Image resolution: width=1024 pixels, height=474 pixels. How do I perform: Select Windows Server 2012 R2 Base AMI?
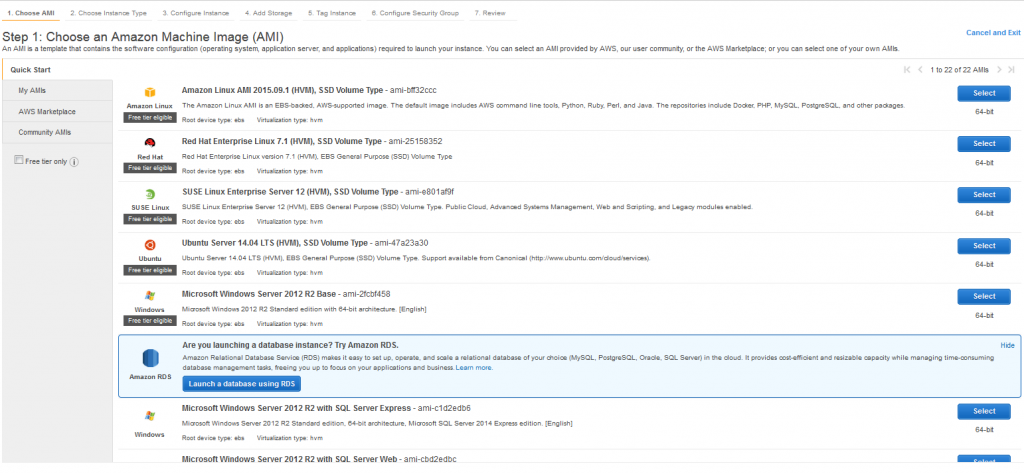click(984, 296)
